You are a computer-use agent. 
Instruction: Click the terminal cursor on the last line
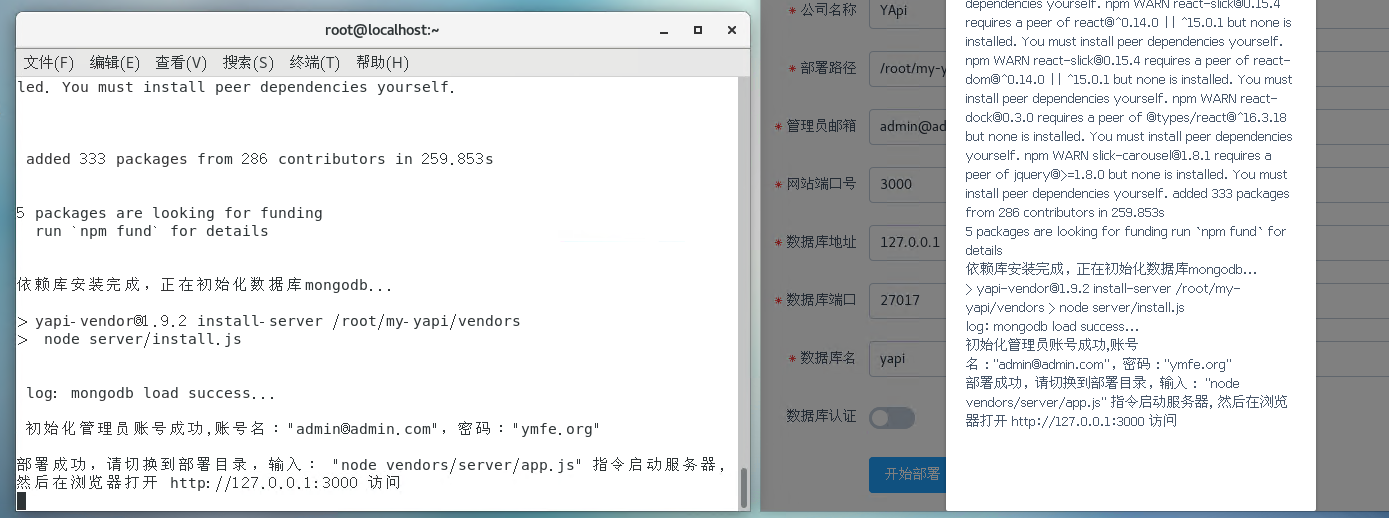click(22, 501)
